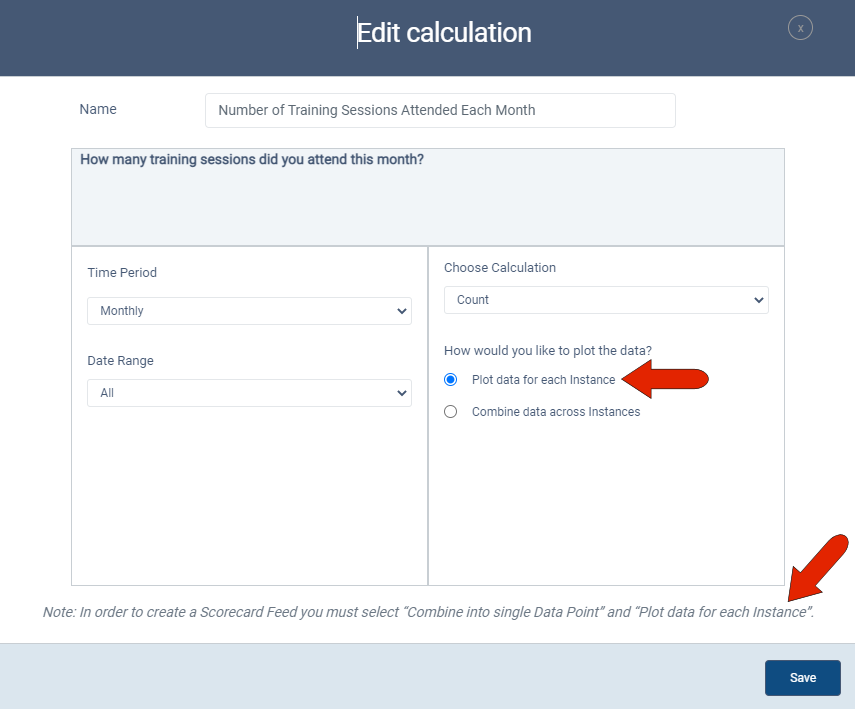Screen dimensions: 855x709
Task: Click the red arrow pointing at note
Action: [x=818, y=568]
